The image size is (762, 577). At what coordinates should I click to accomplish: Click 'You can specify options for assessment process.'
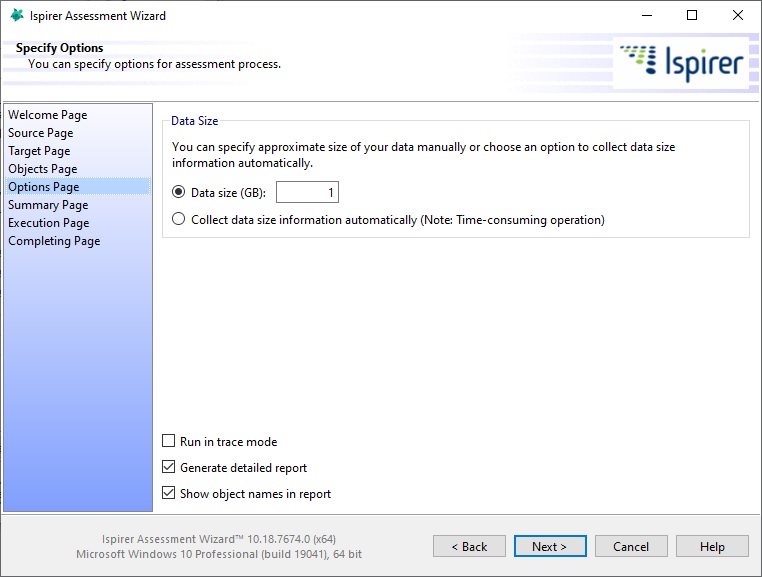[155, 64]
